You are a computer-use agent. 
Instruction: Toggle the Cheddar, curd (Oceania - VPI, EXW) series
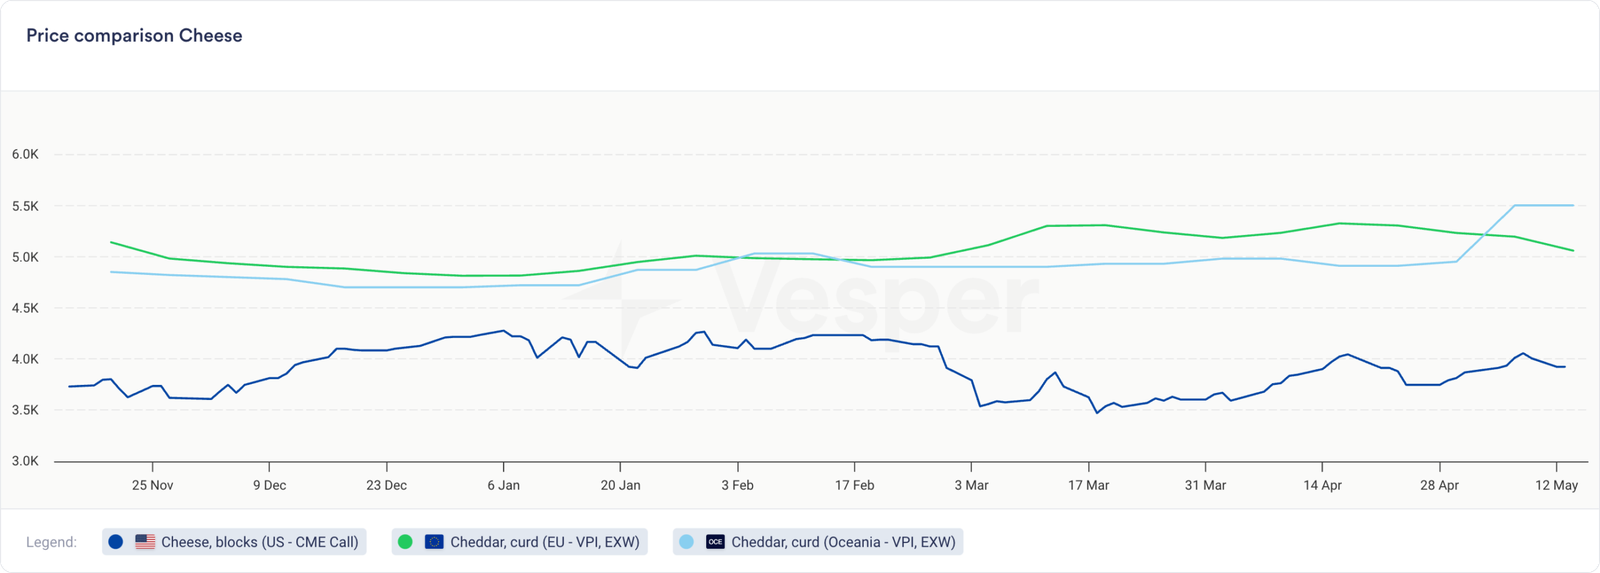[x=842, y=542]
